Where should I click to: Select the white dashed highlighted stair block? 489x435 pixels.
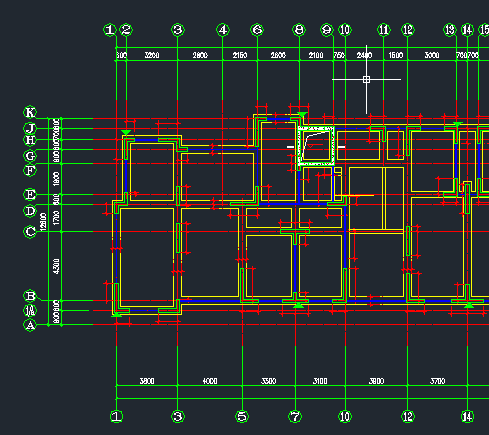[316, 146]
